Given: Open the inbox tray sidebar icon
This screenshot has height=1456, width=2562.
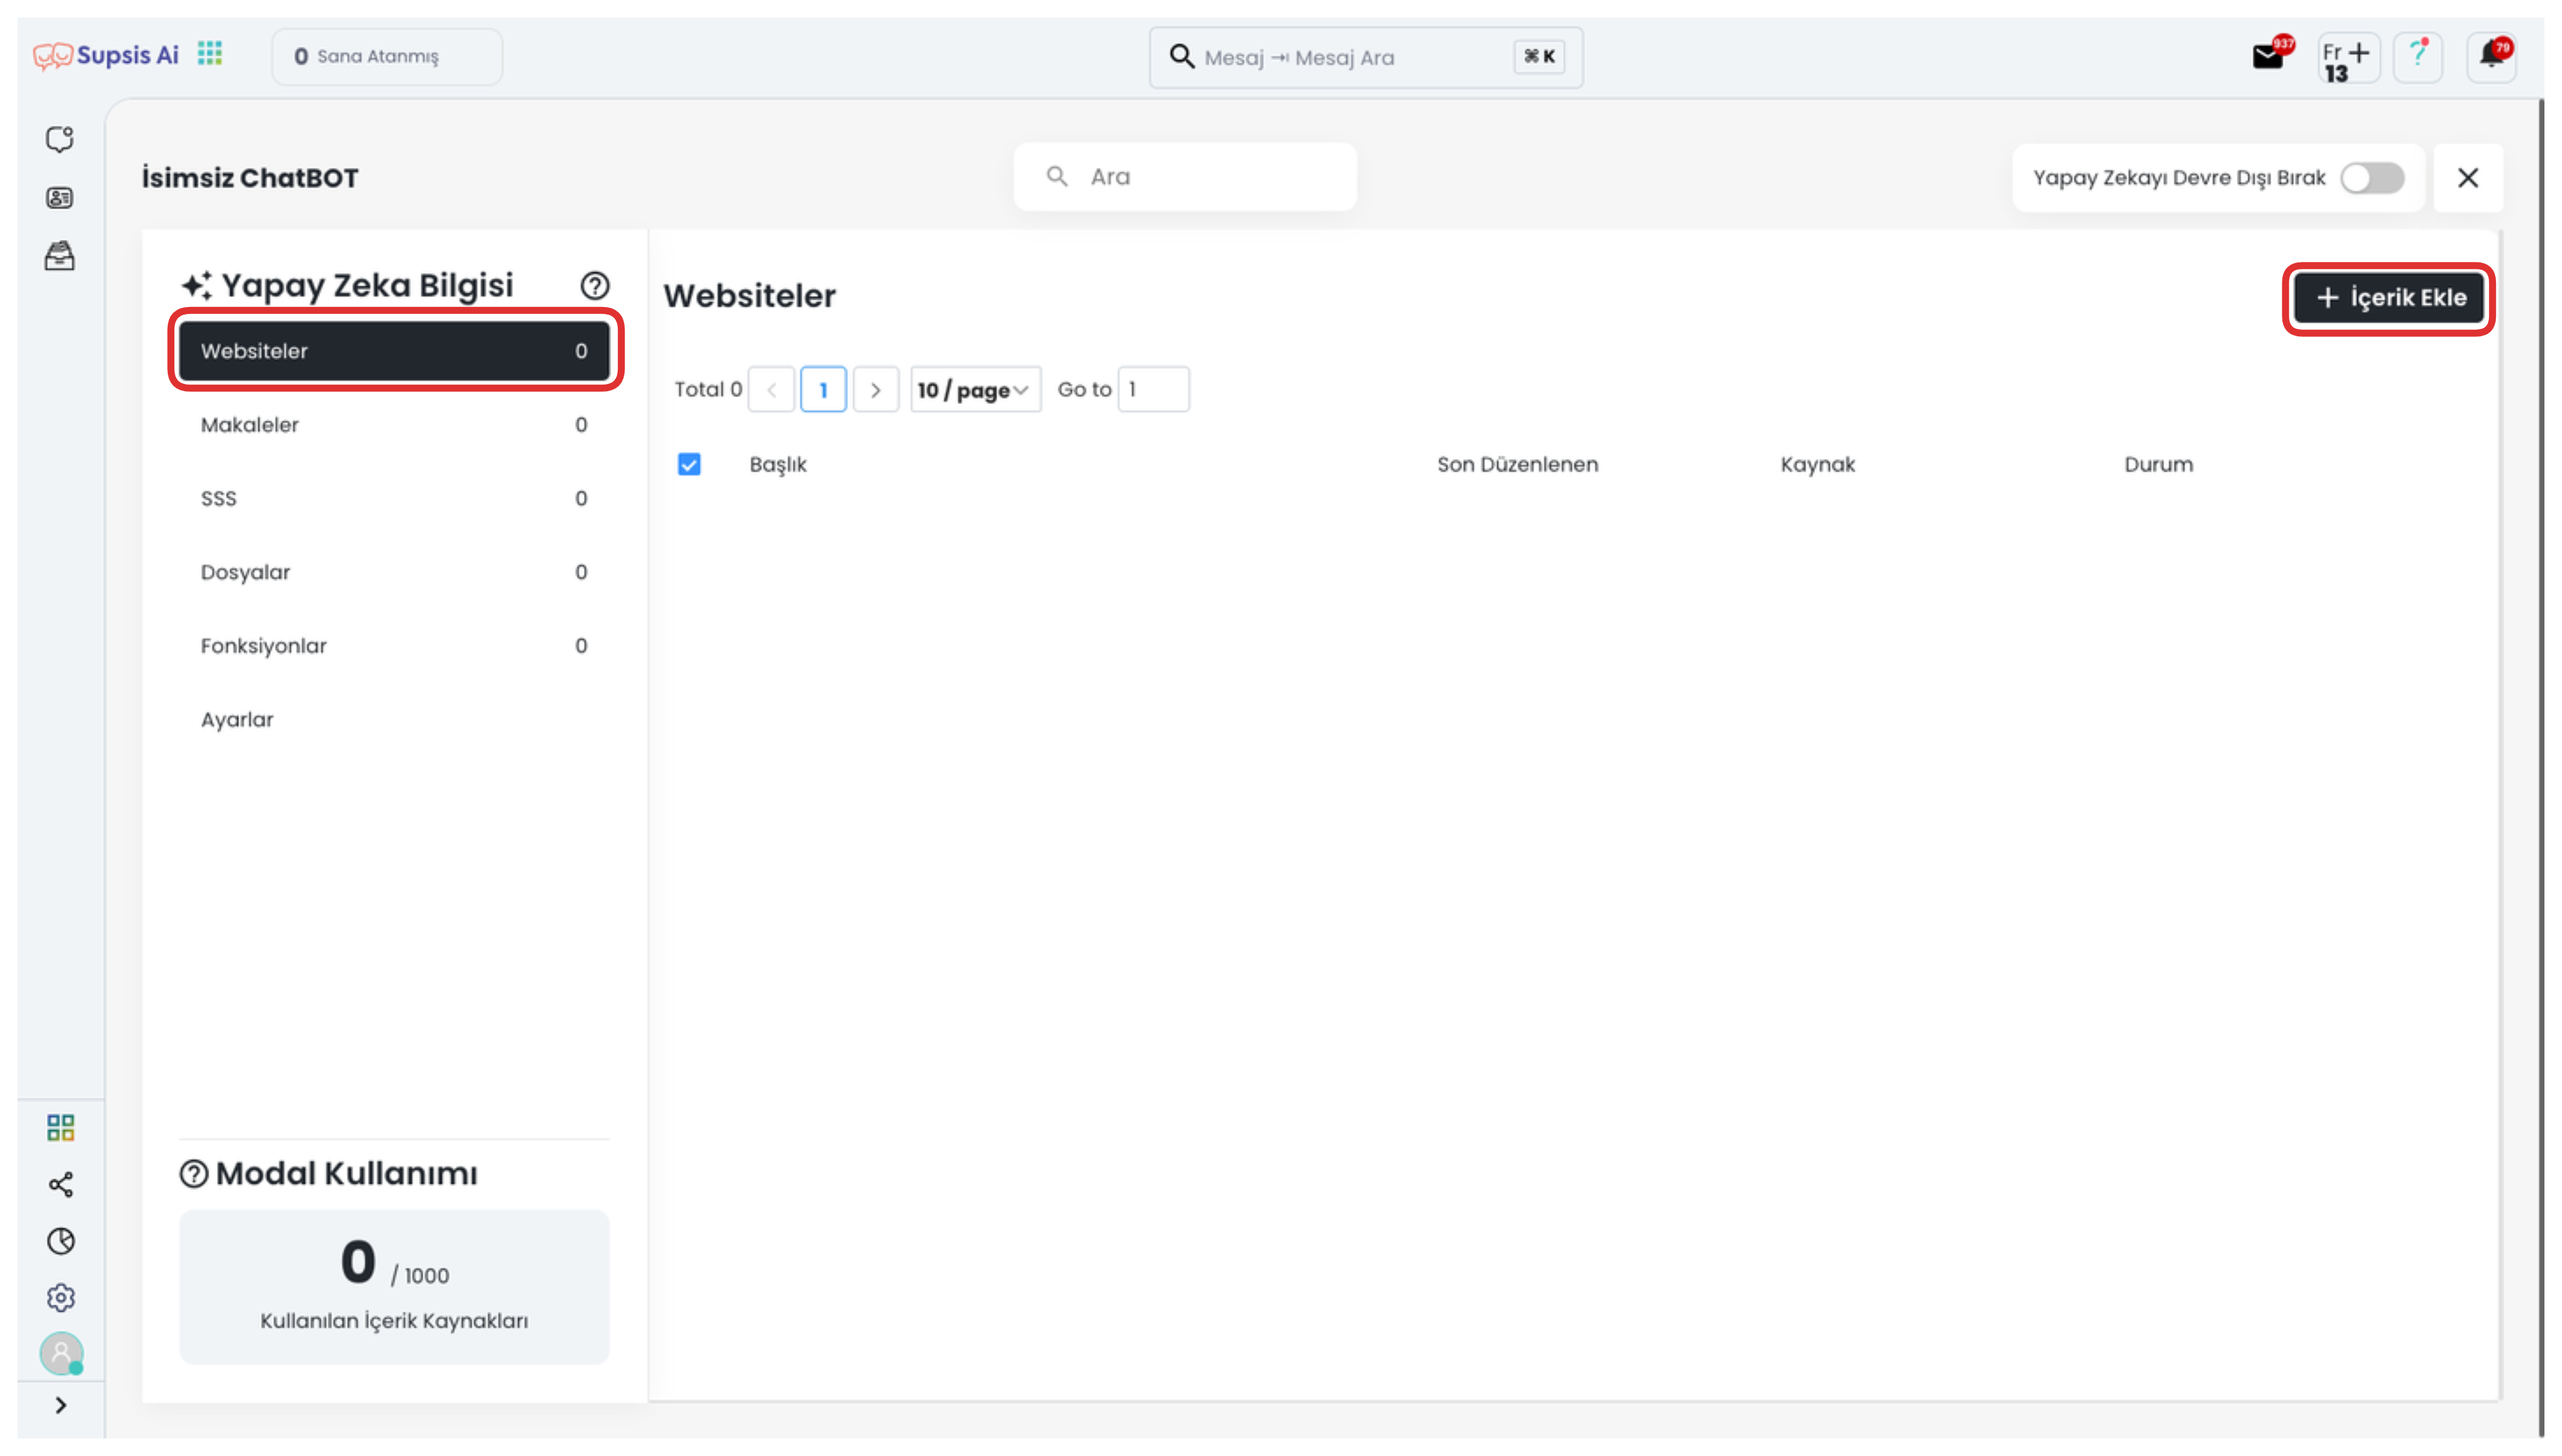Looking at the screenshot, I should click(60, 256).
